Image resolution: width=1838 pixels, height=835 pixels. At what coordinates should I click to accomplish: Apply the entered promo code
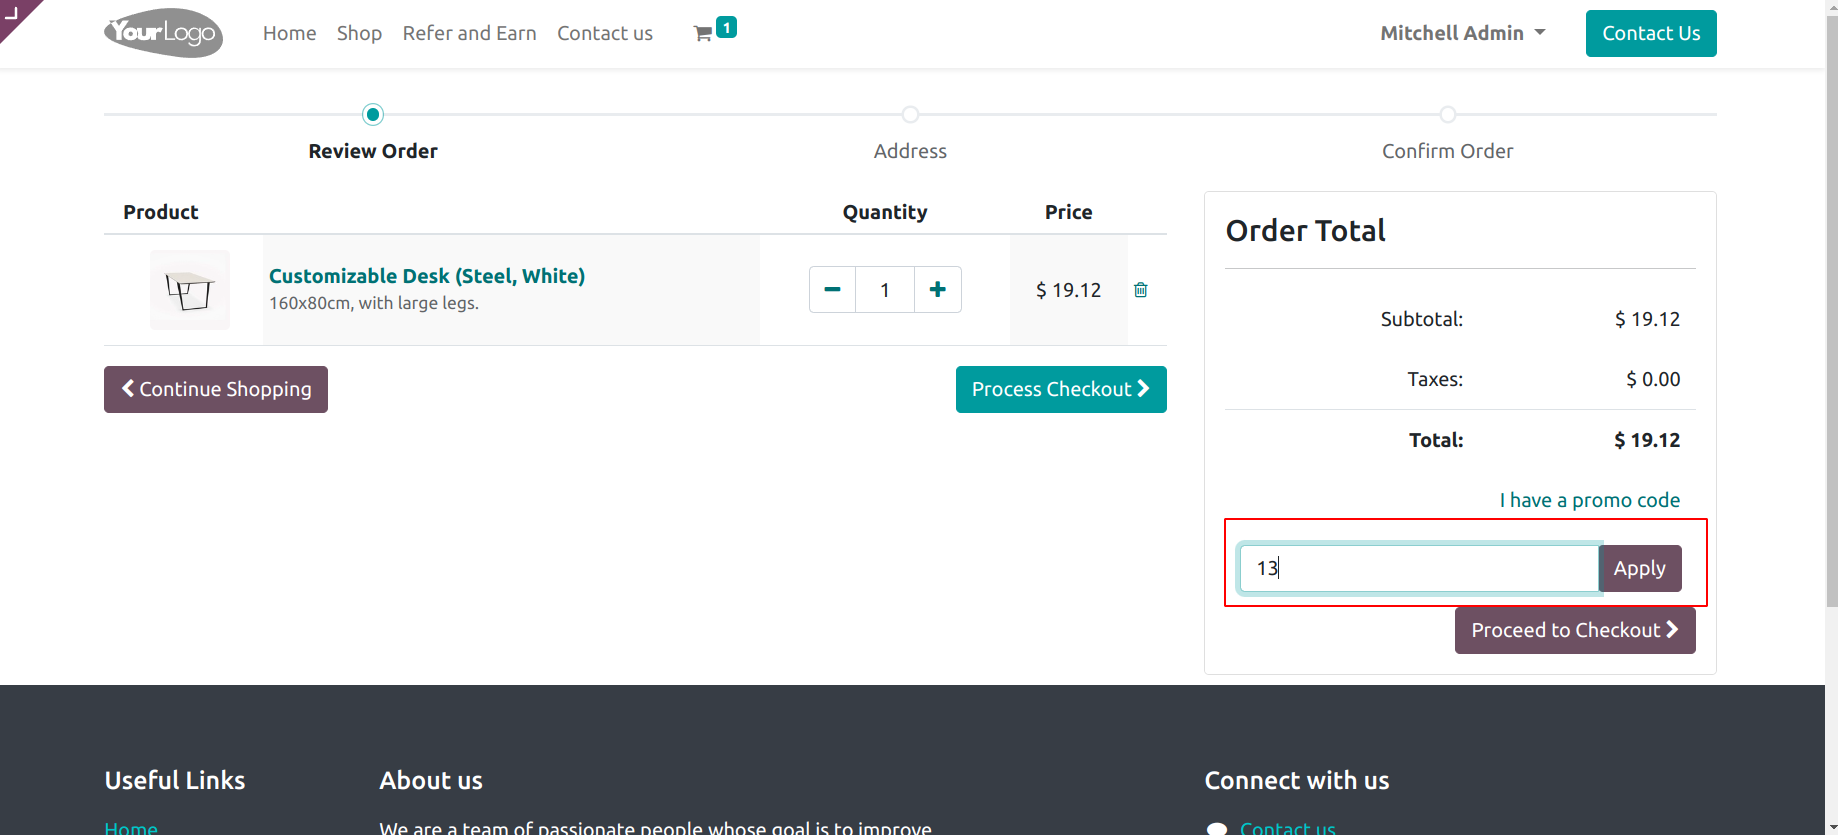[1639, 568]
